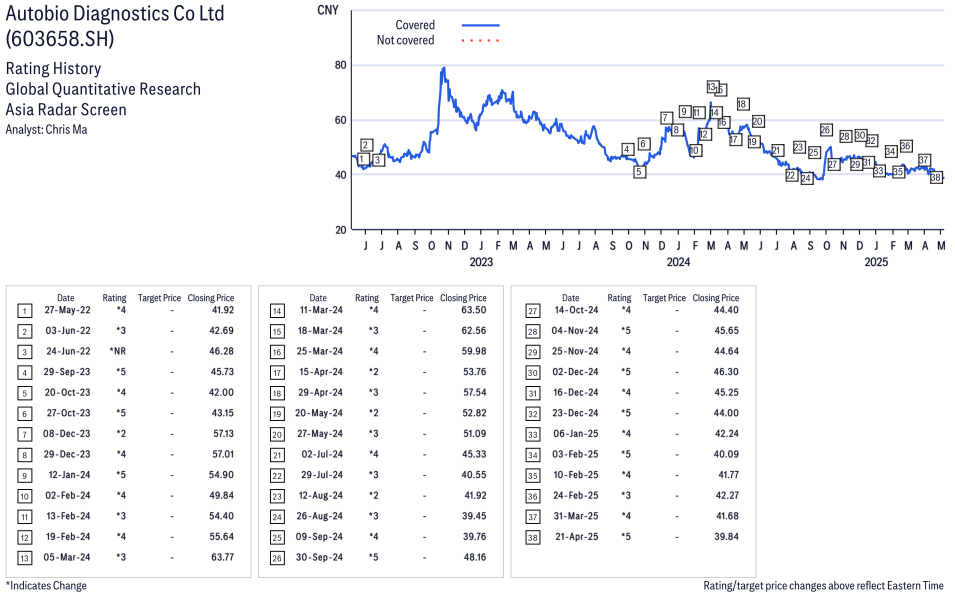
Task: Click the Global Quantitative Research line
Action: click(x=103, y=89)
